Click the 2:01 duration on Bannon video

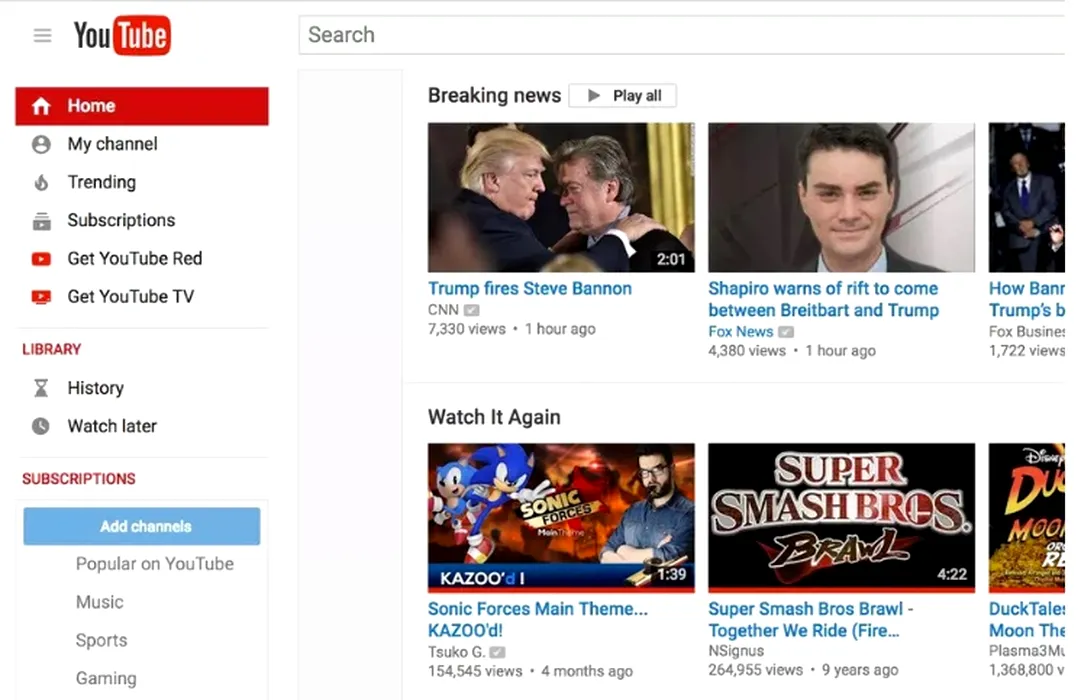coord(671,260)
